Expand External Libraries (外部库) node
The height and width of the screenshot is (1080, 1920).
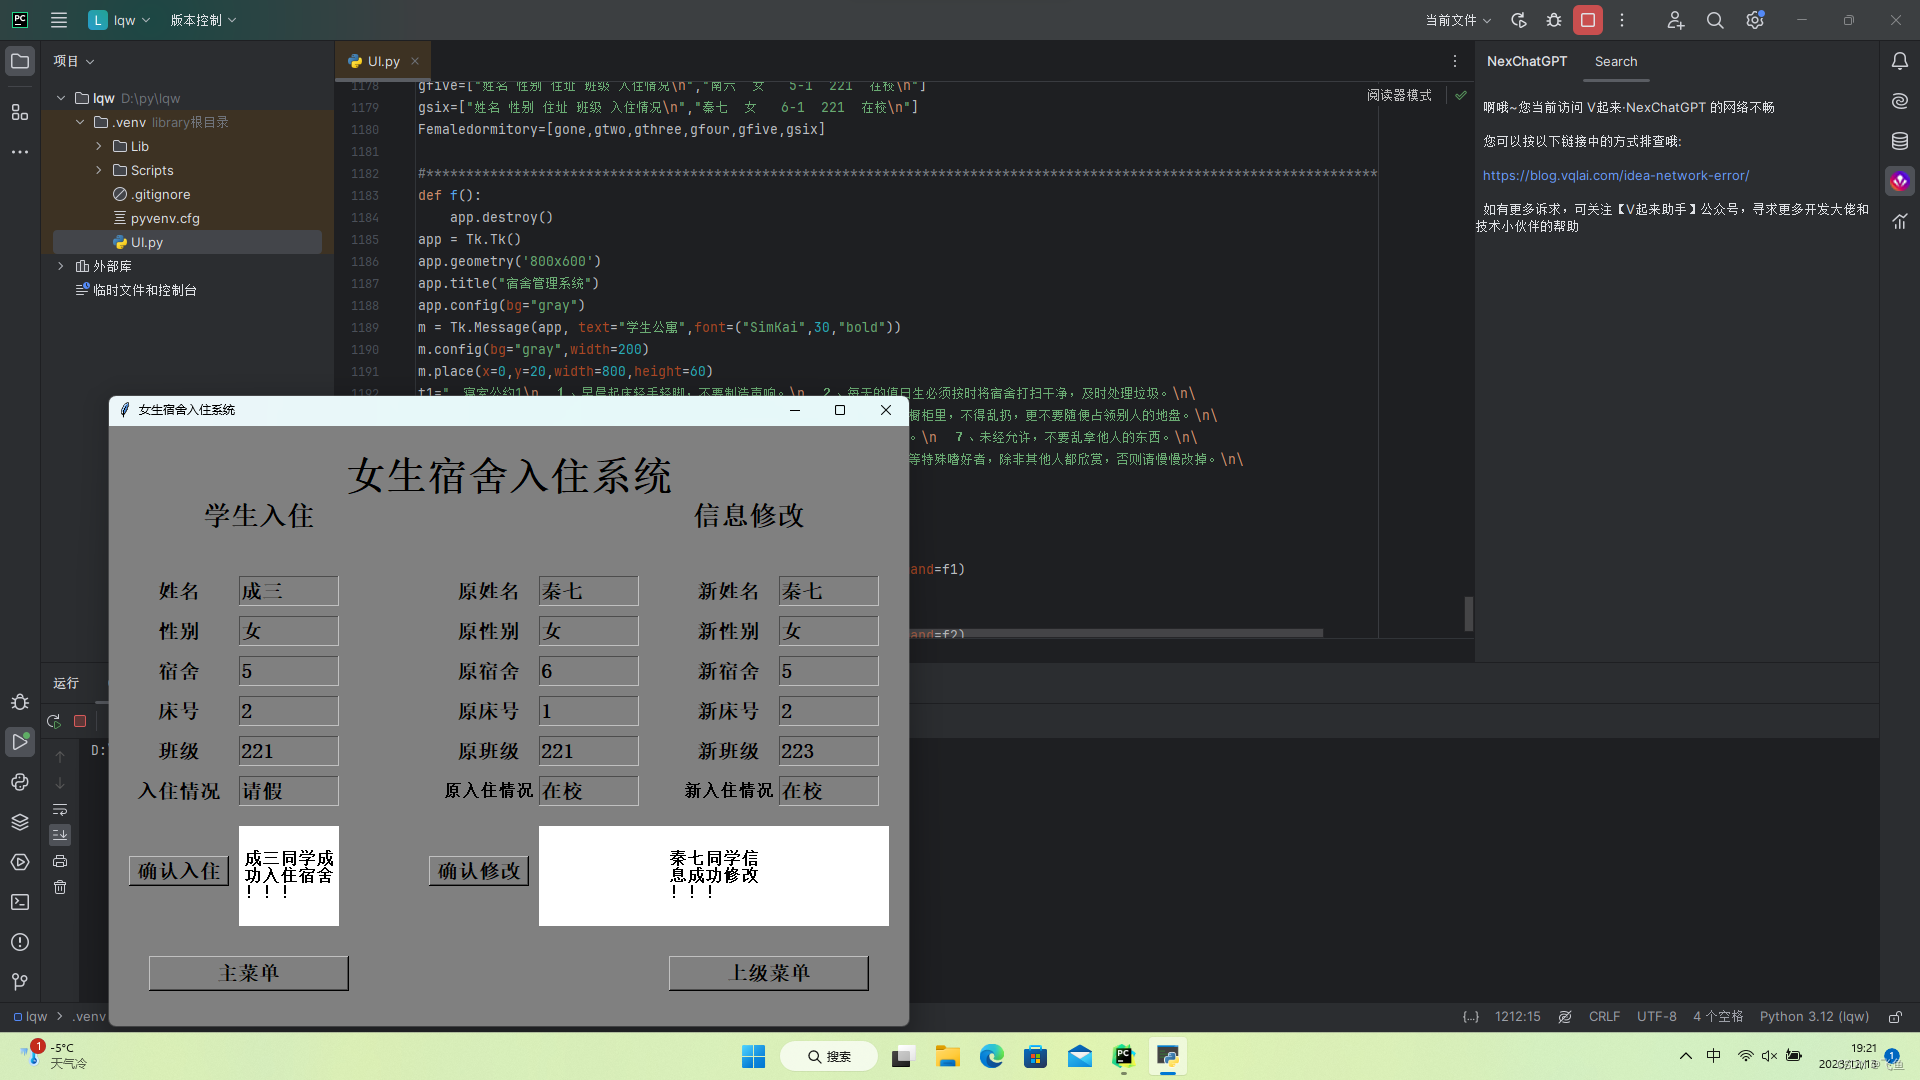click(61, 266)
